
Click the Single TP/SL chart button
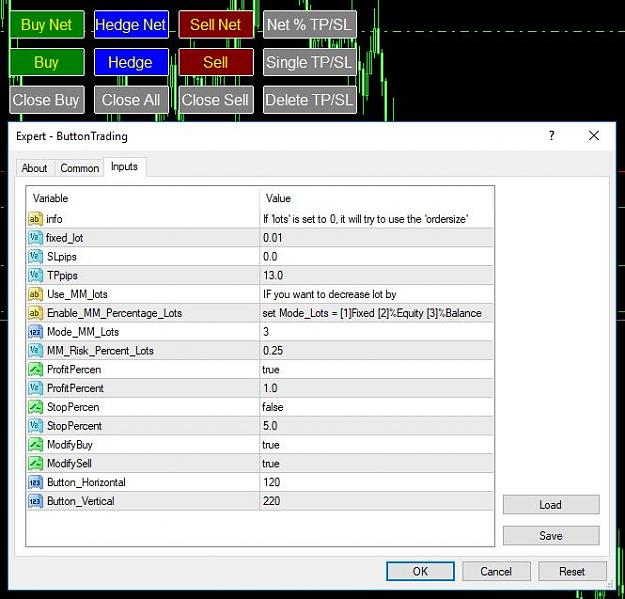tap(310, 62)
